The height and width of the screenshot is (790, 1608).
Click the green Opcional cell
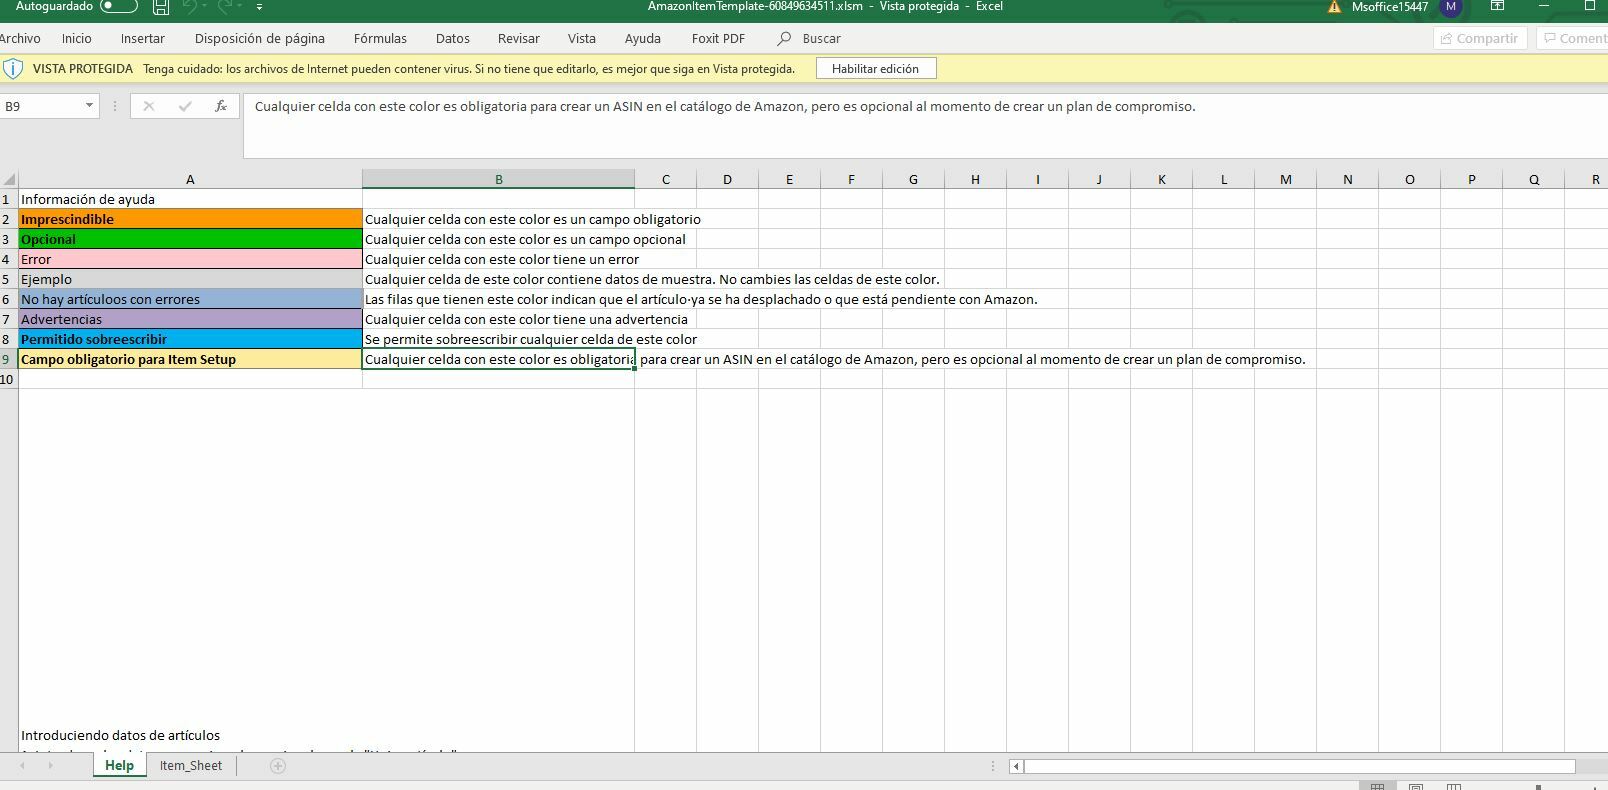pyautogui.click(x=190, y=239)
